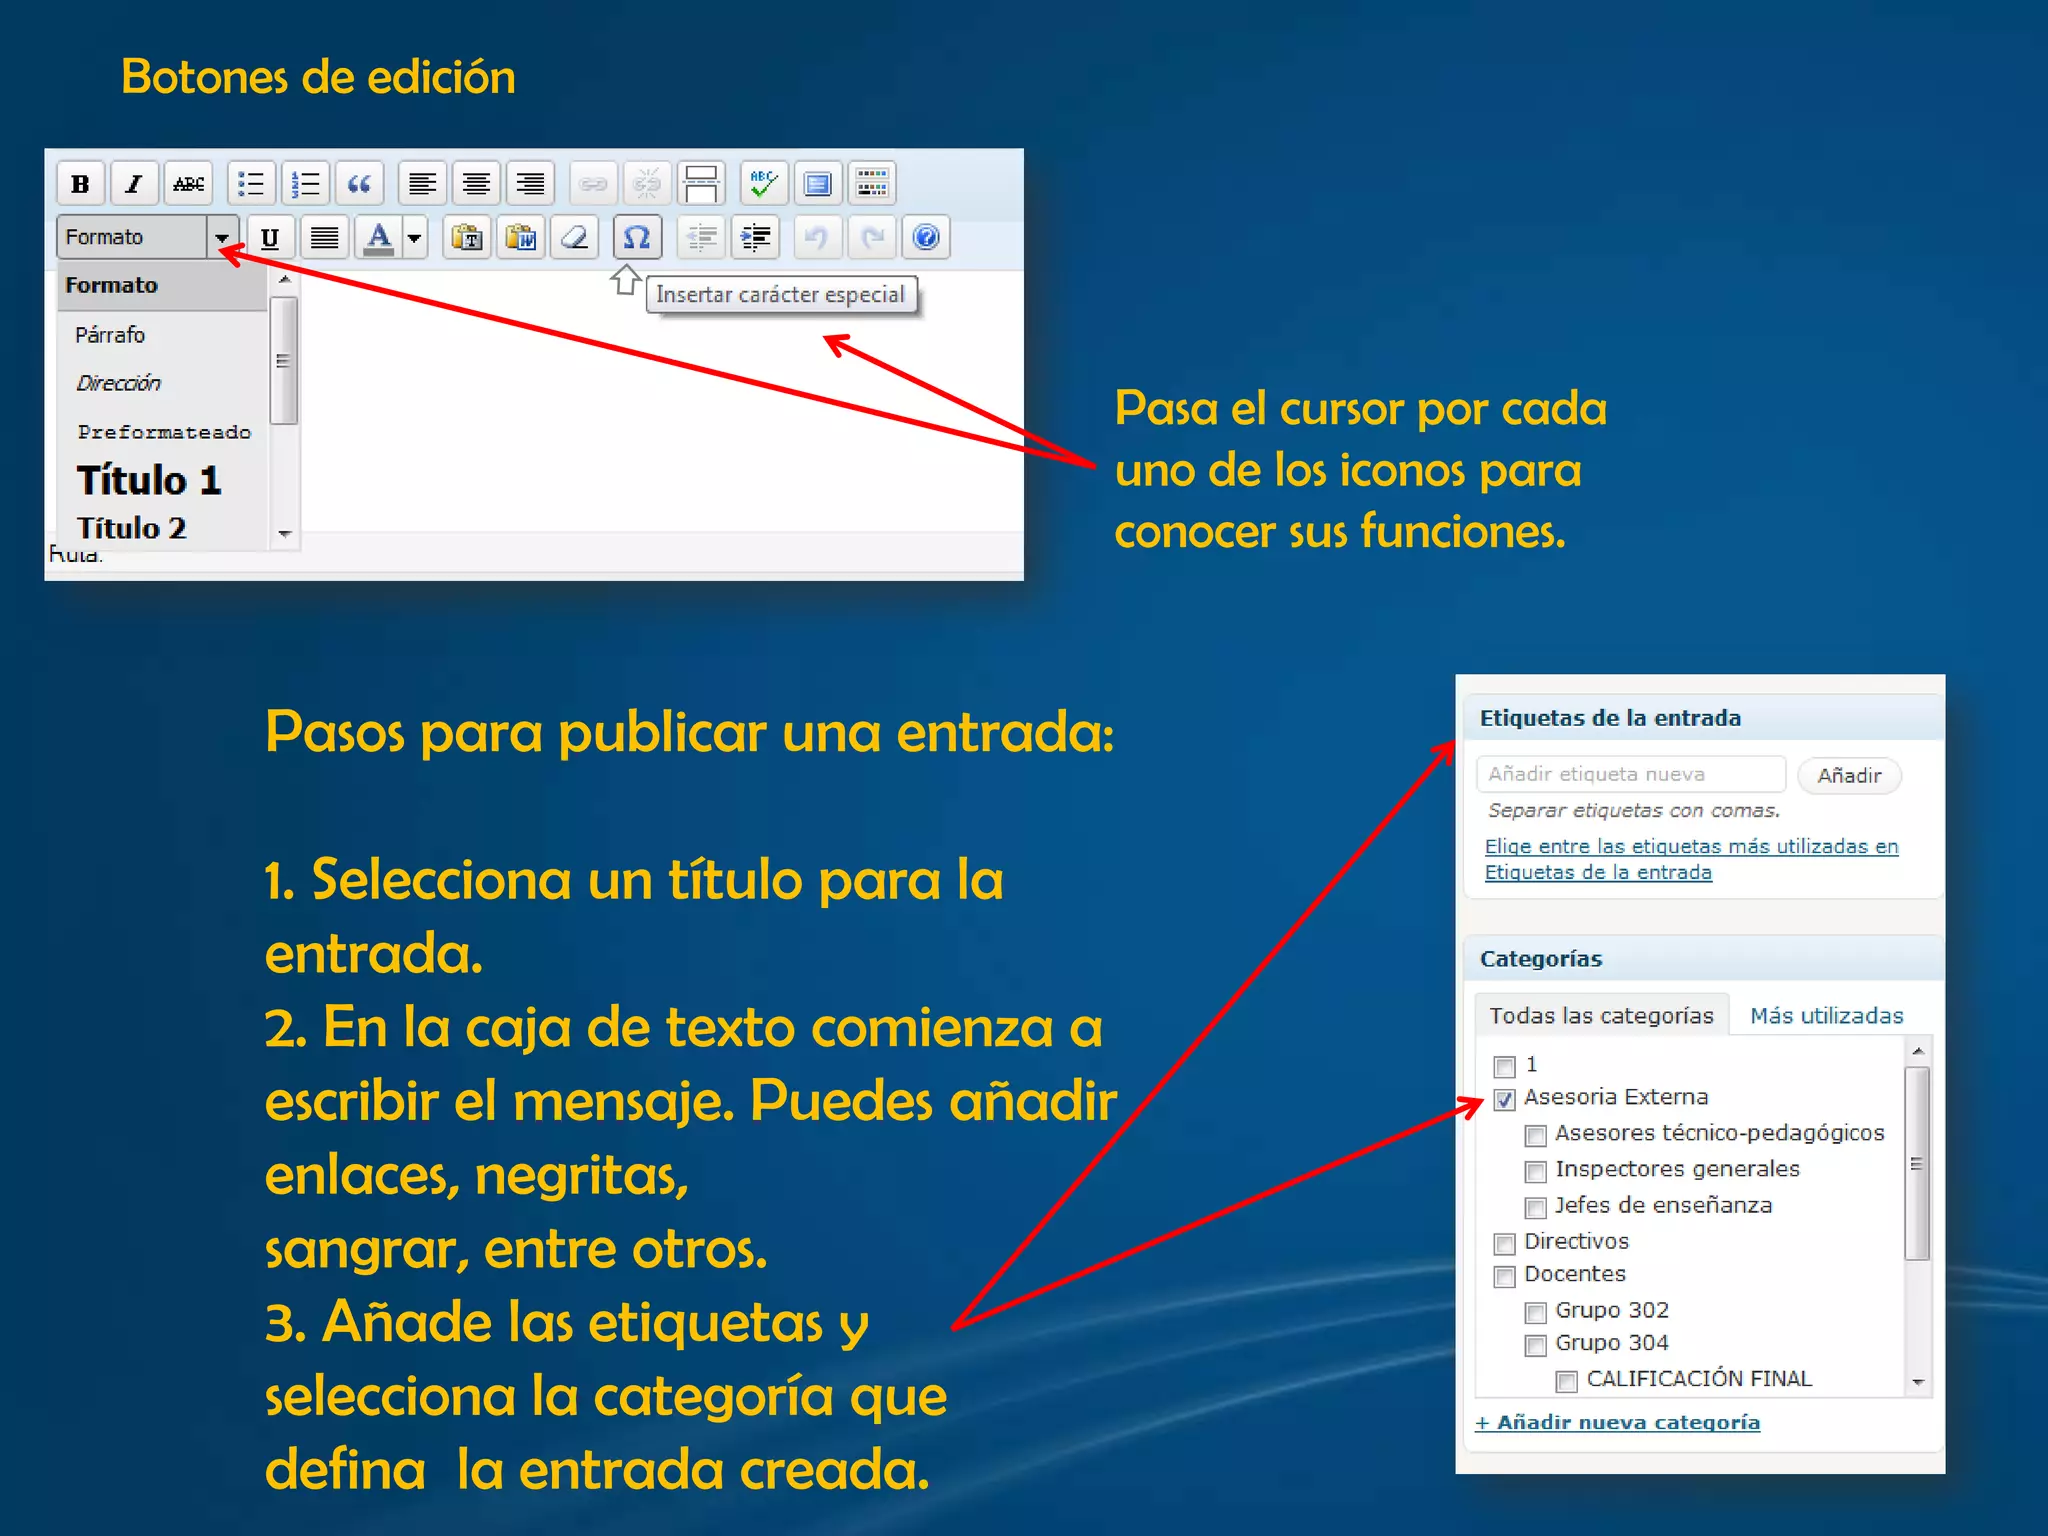Viewport: 2048px width, 1536px height.
Task: Align text to the right
Action: pos(530,184)
